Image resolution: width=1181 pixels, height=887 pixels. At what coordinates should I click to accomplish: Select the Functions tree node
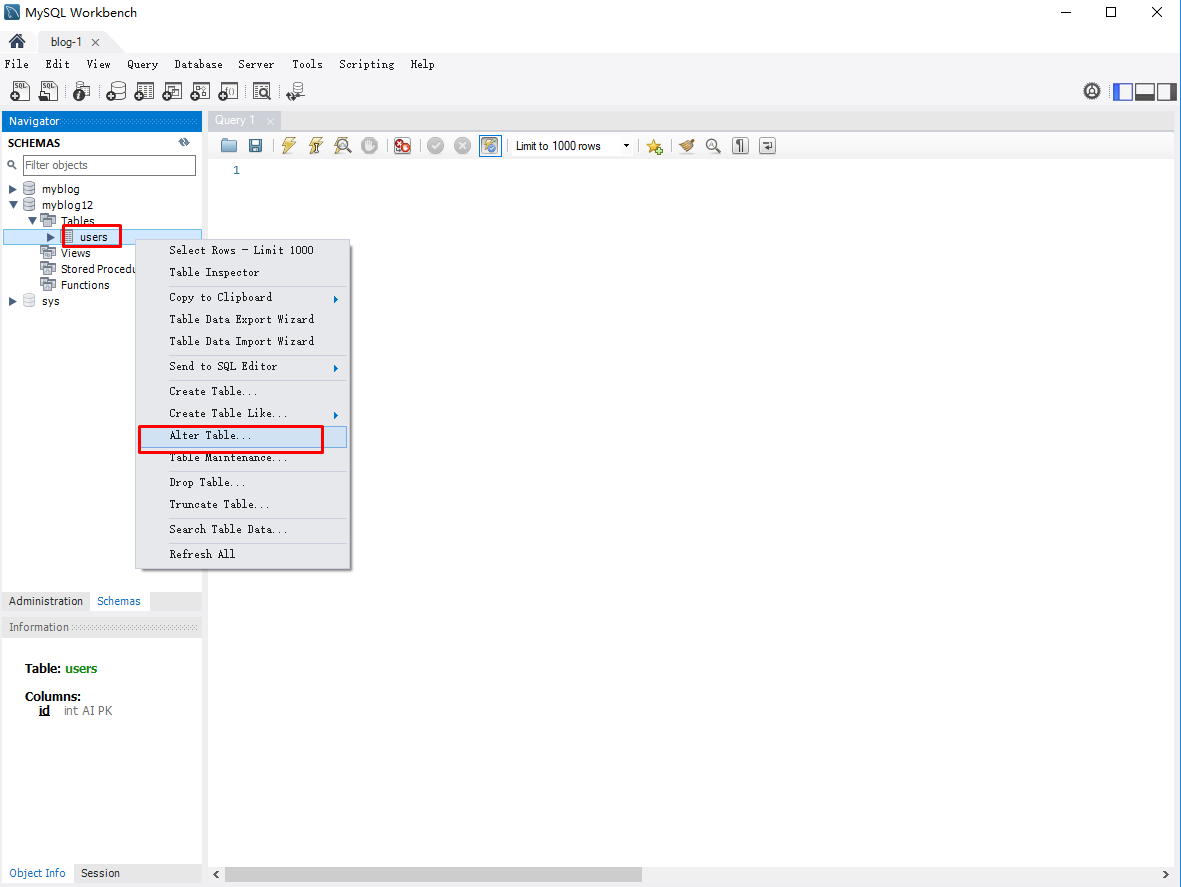[x=85, y=285]
